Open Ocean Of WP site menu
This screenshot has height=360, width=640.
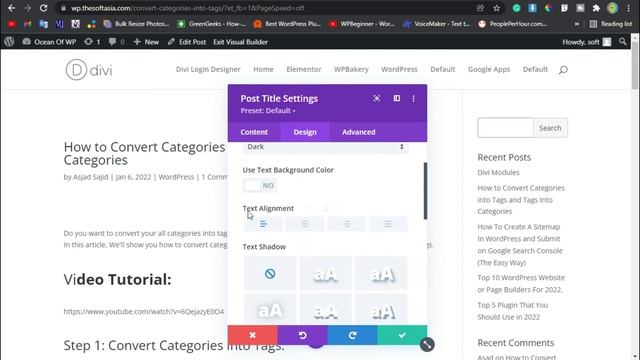(x=49, y=42)
